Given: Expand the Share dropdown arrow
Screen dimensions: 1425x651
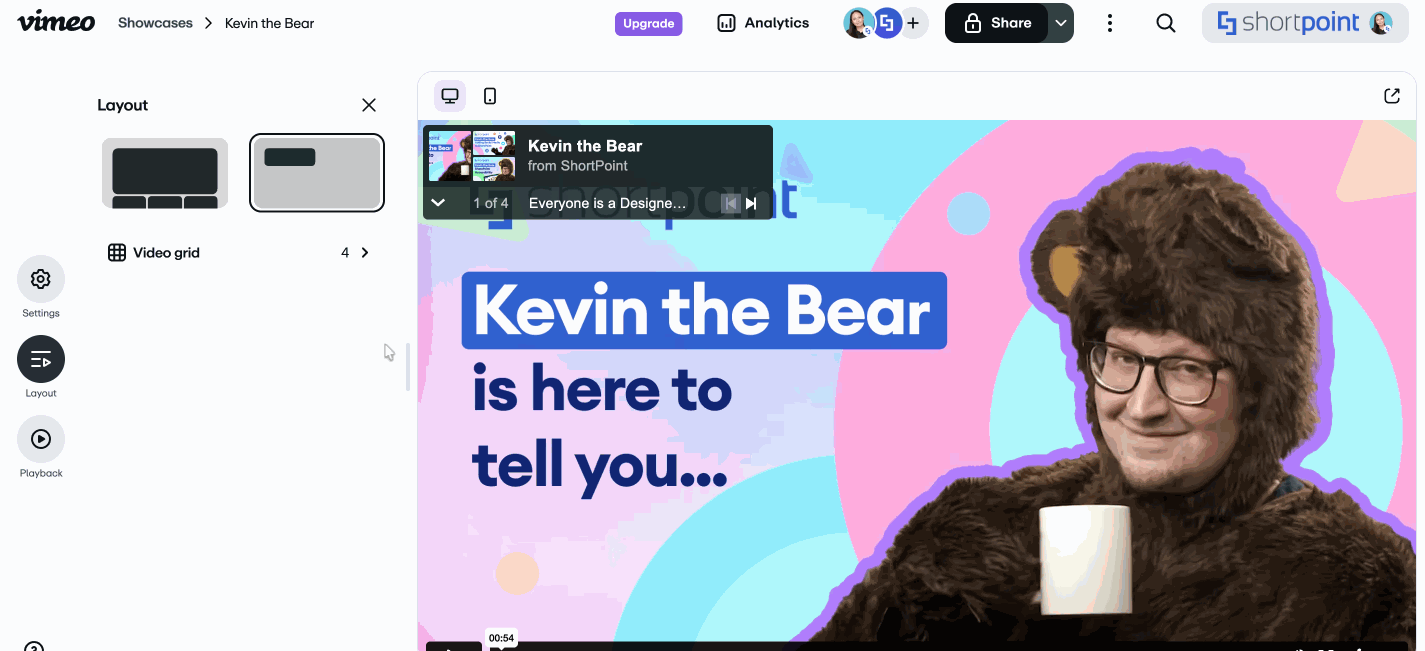Looking at the screenshot, I should click(1061, 23).
